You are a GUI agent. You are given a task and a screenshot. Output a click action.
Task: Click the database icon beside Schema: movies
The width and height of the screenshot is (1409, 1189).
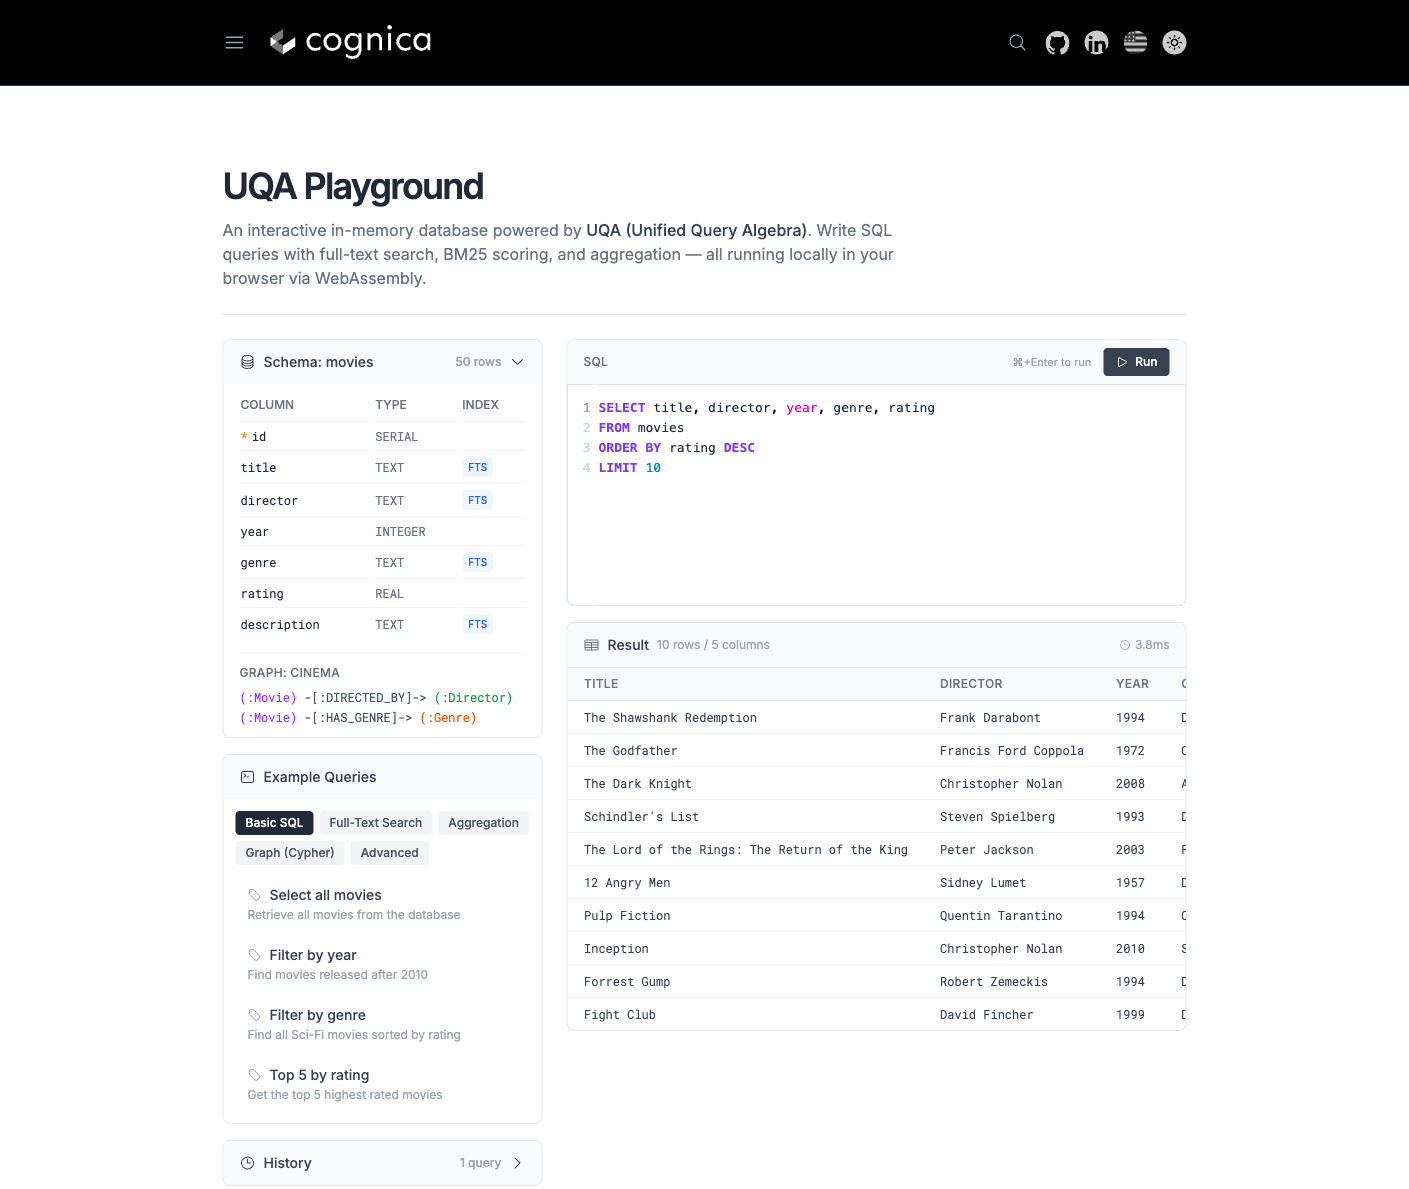coord(247,361)
